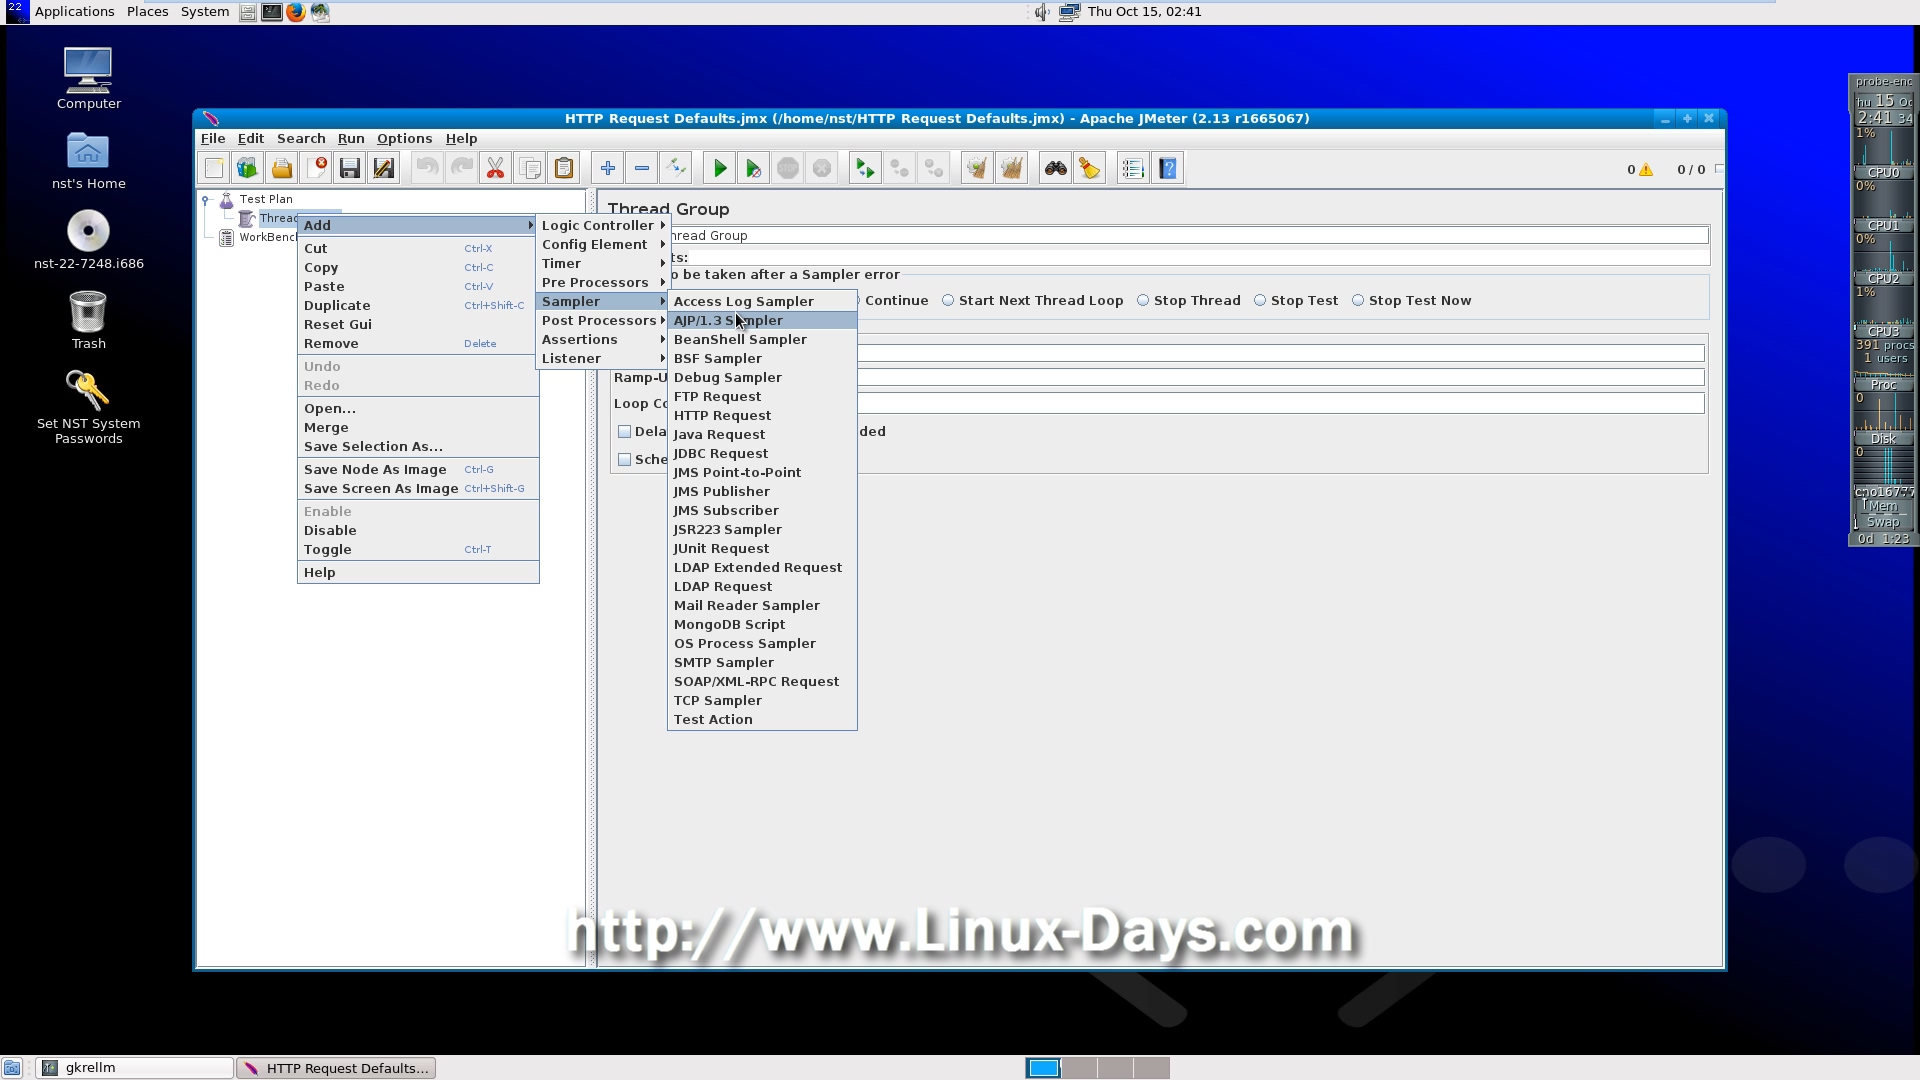Screen dimensions: 1920x1080
Task: Select WorkBench tree node
Action: coord(258,238)
